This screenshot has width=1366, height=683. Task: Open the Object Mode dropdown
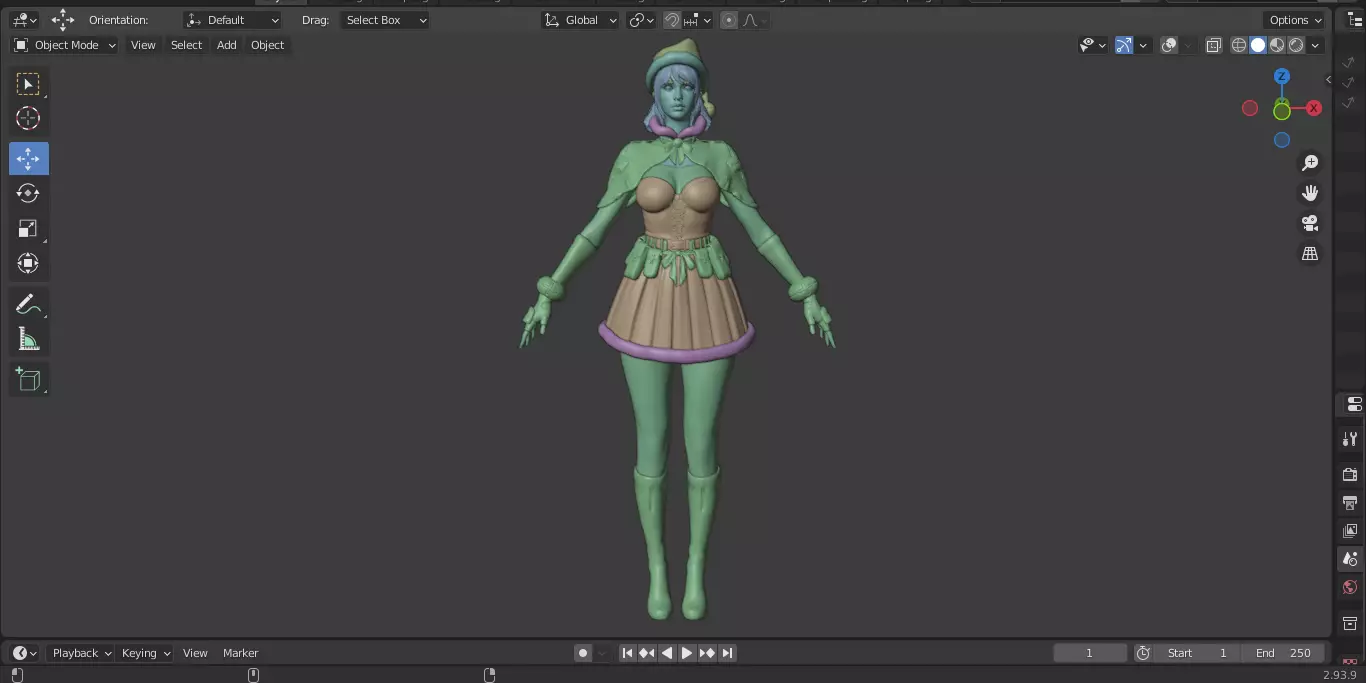point(65,45)
